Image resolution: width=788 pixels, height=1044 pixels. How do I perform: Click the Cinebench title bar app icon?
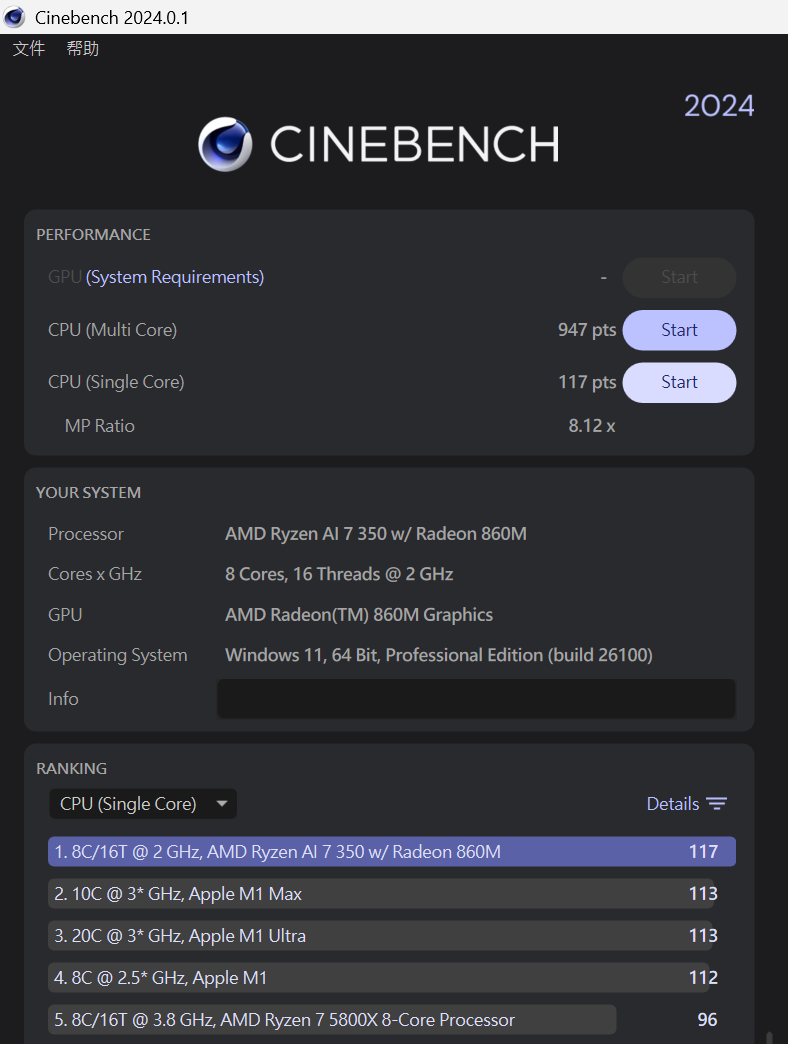pyautogui.click(x=14, y=17)
